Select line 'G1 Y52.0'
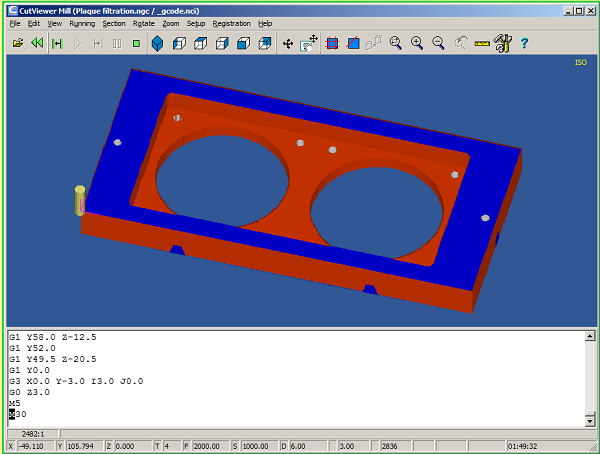 pos(33,348)
